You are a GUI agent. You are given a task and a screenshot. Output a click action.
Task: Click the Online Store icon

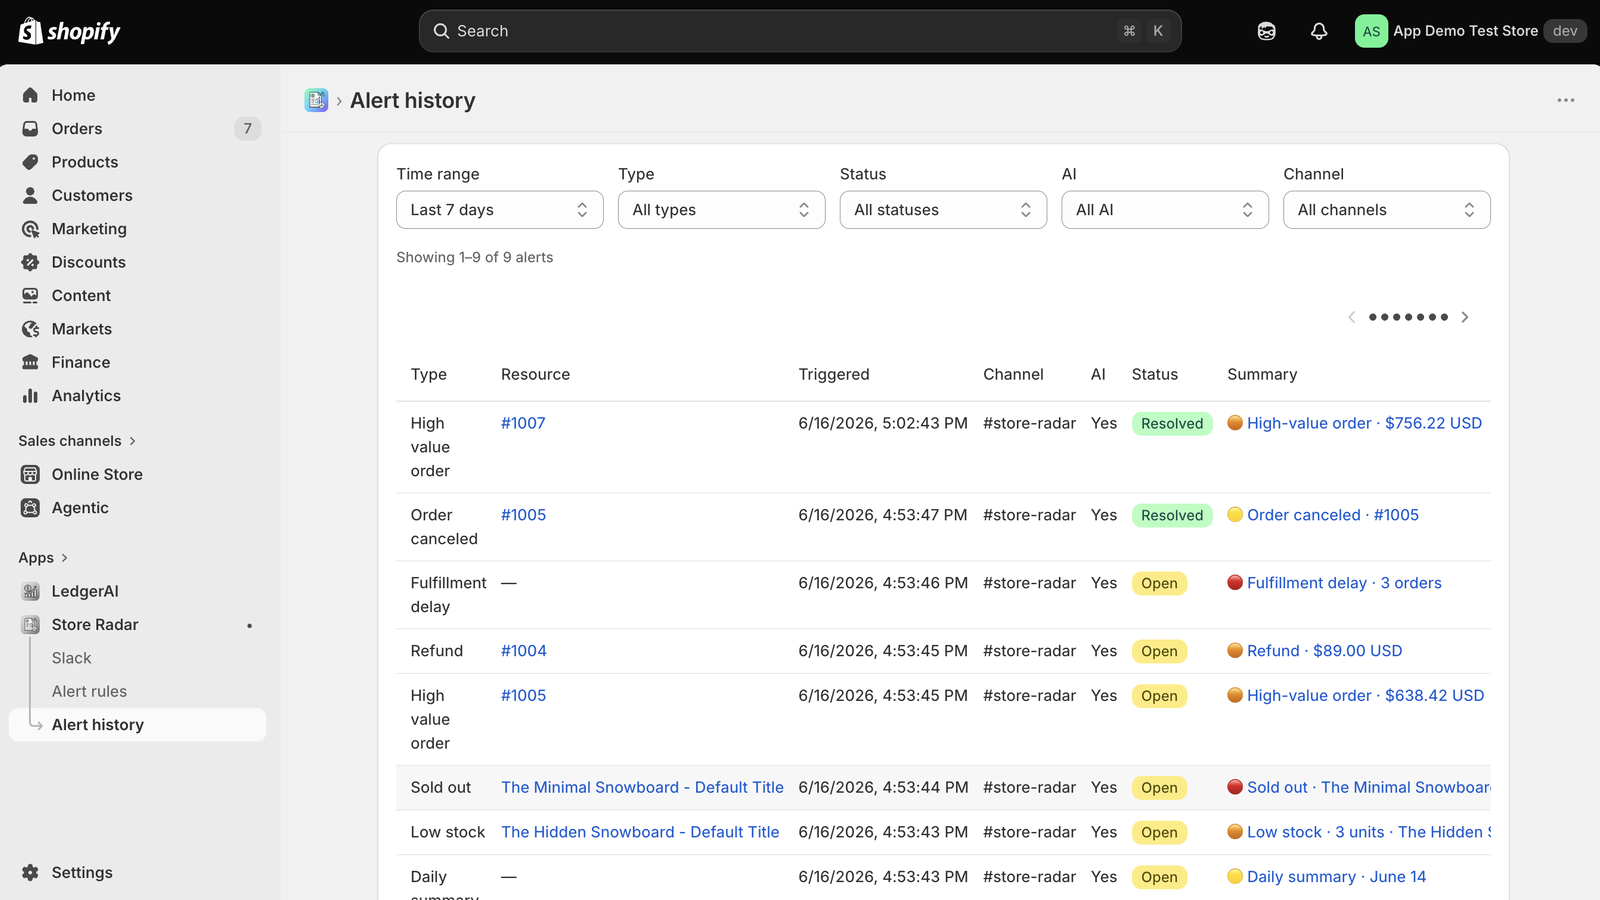click(31, 474)
